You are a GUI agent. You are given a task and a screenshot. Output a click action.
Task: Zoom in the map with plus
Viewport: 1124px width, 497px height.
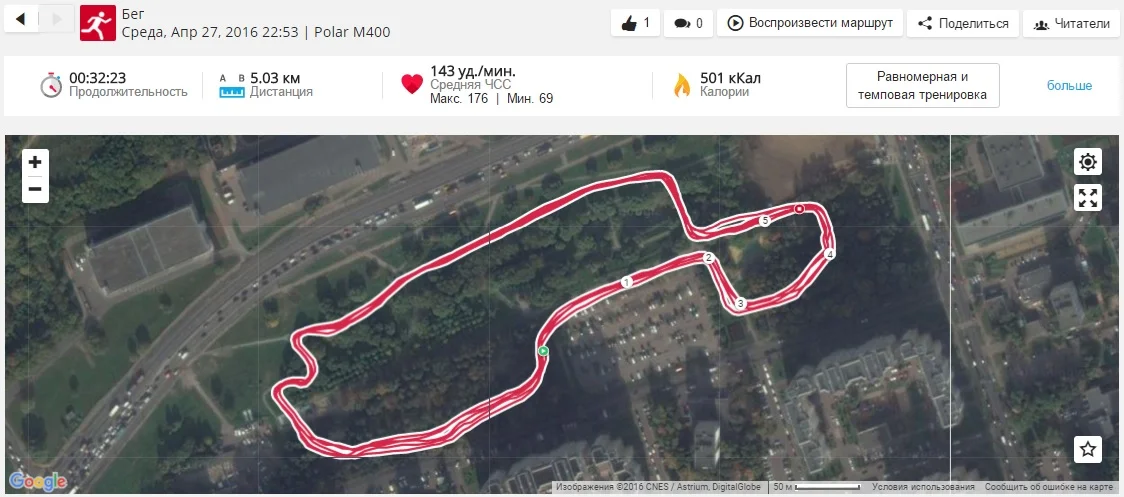click(35, 163)
